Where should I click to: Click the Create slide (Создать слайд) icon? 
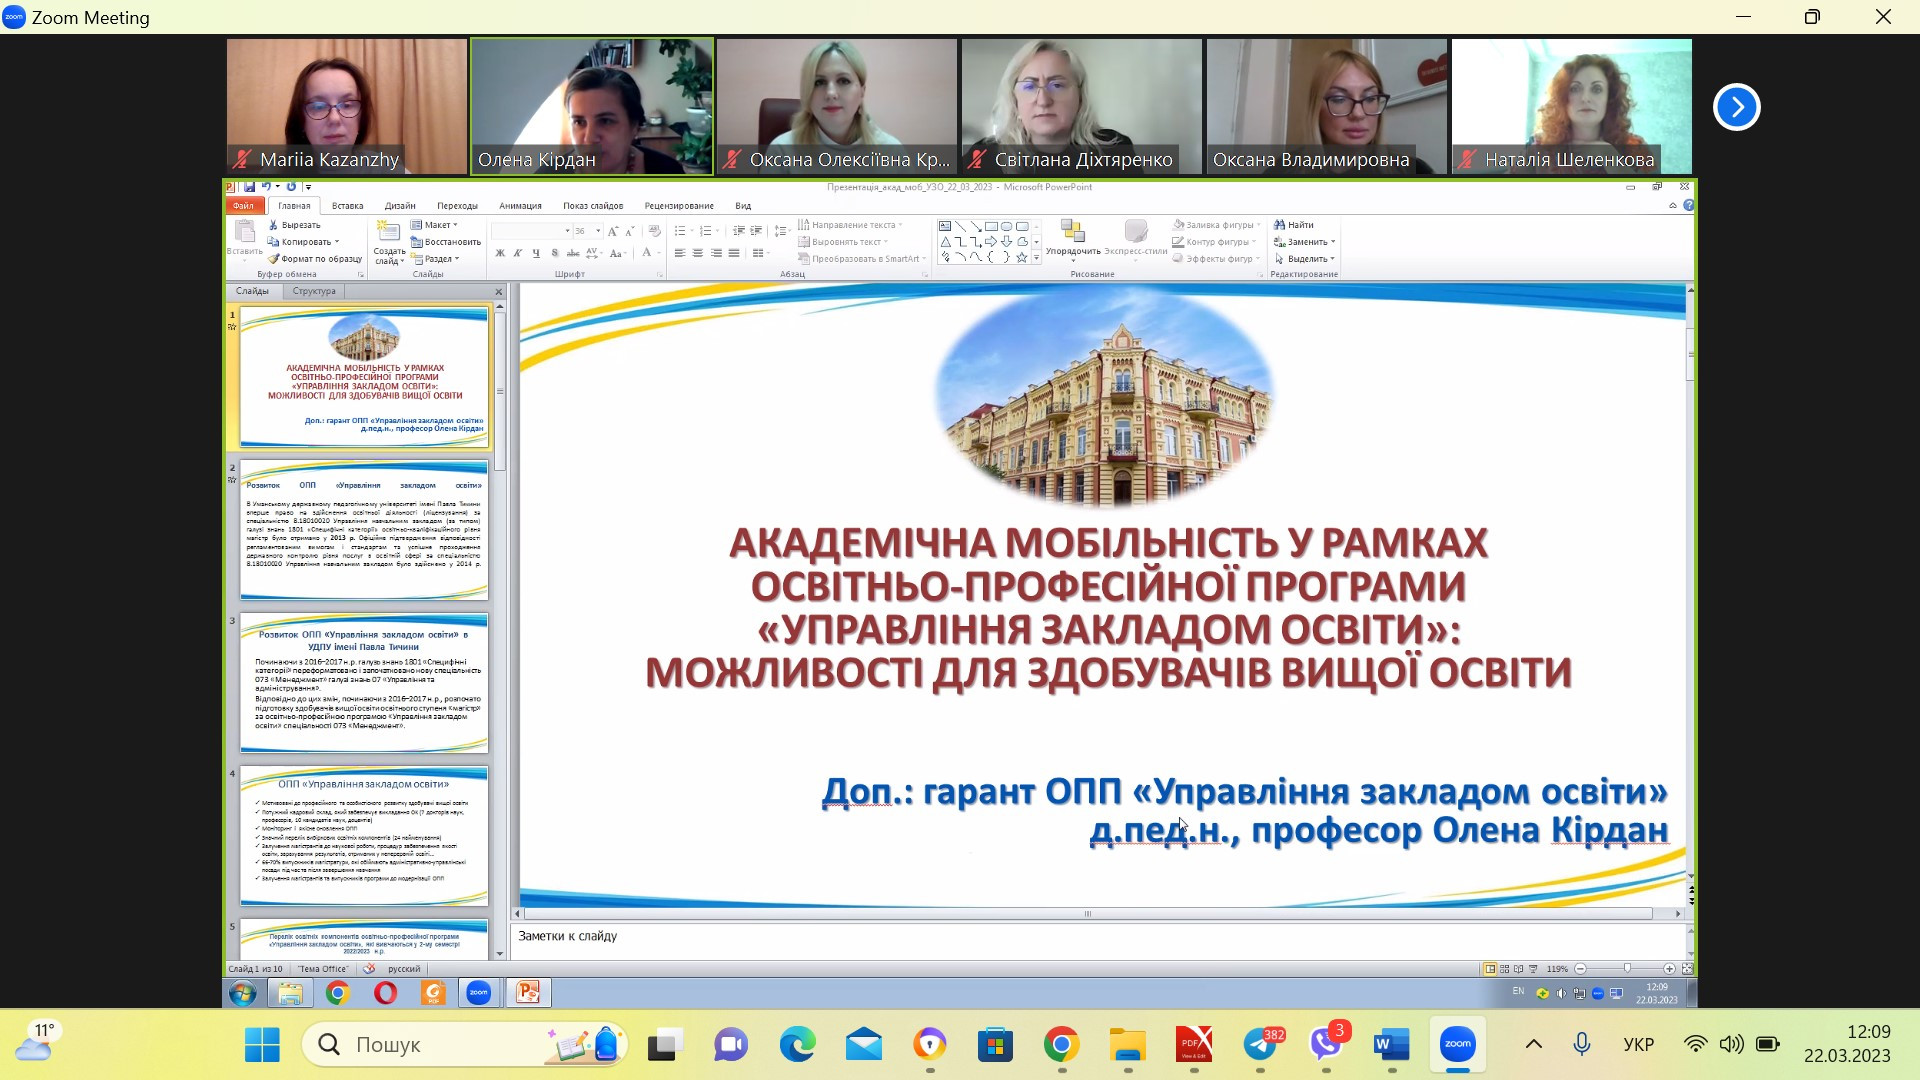387,233
